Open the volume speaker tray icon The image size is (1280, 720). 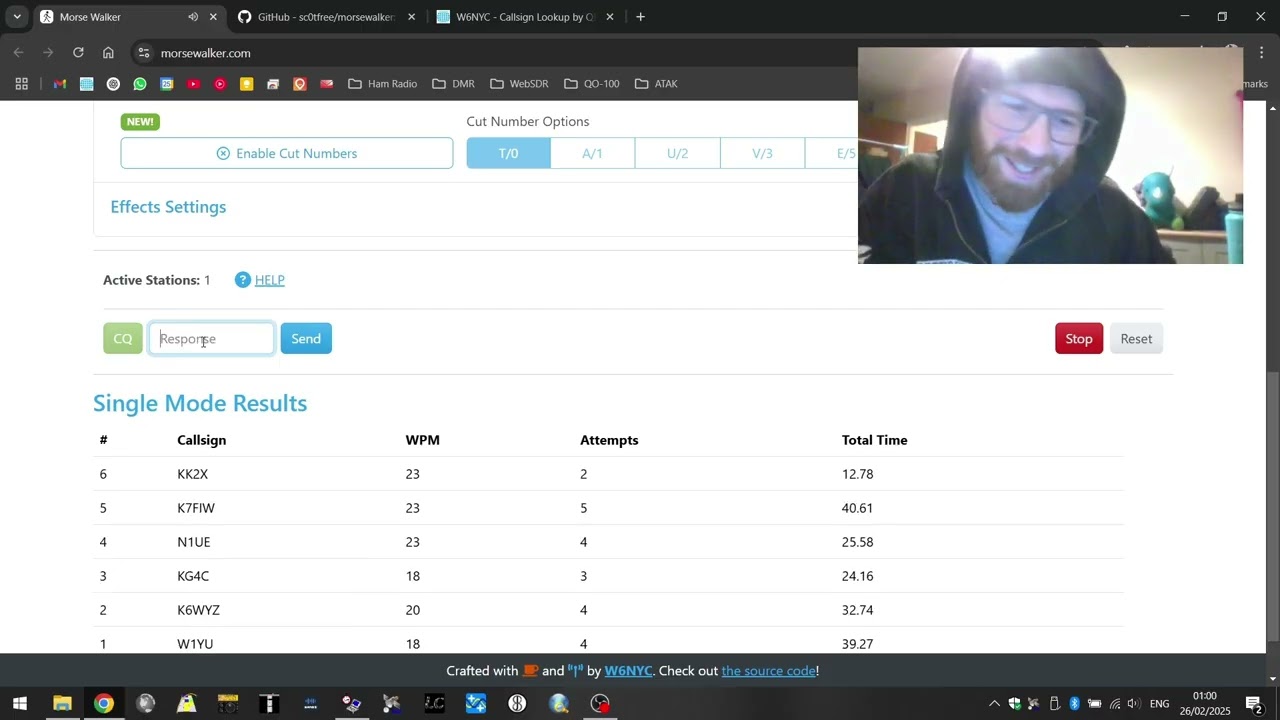point(1135,704)
